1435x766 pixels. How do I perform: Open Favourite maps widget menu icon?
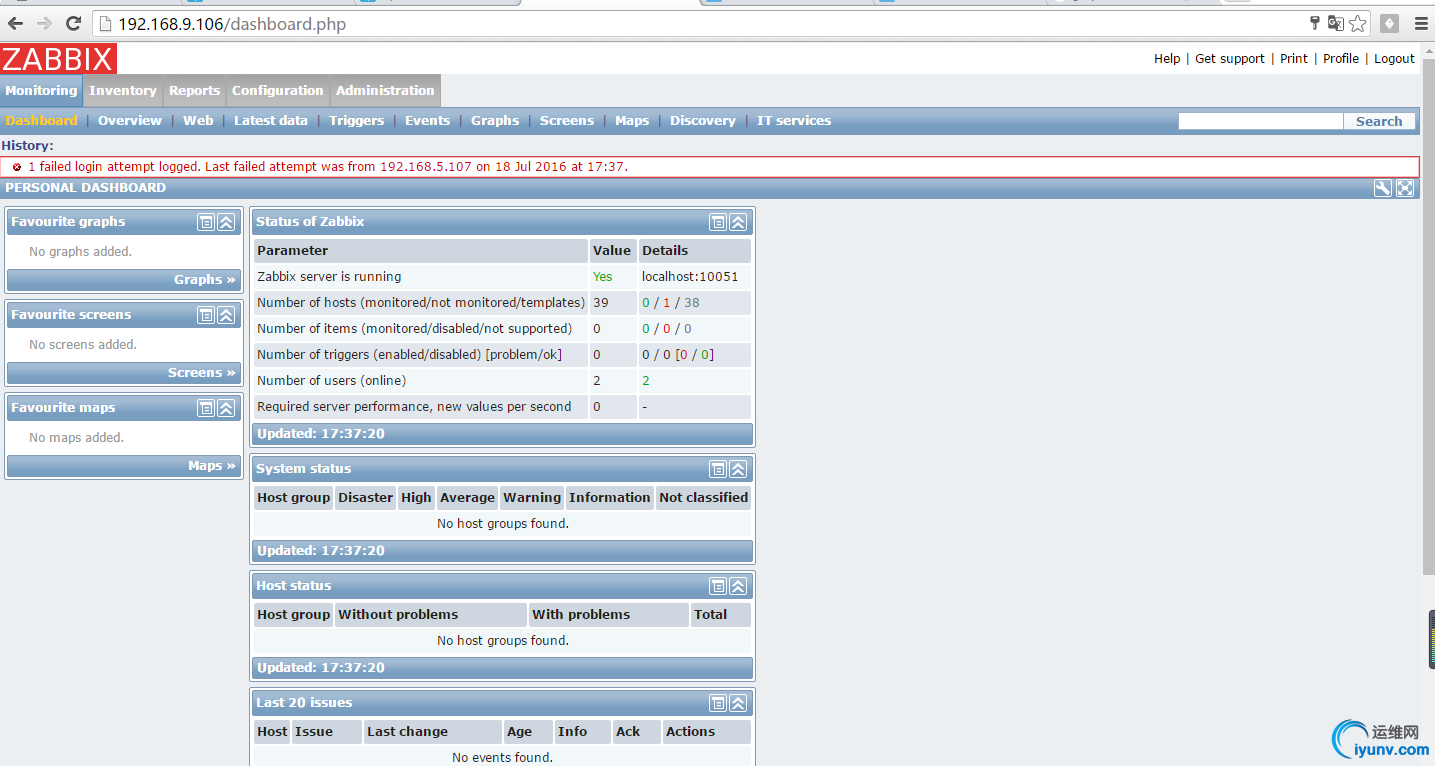pyautogui.click(x=206, y=408)
